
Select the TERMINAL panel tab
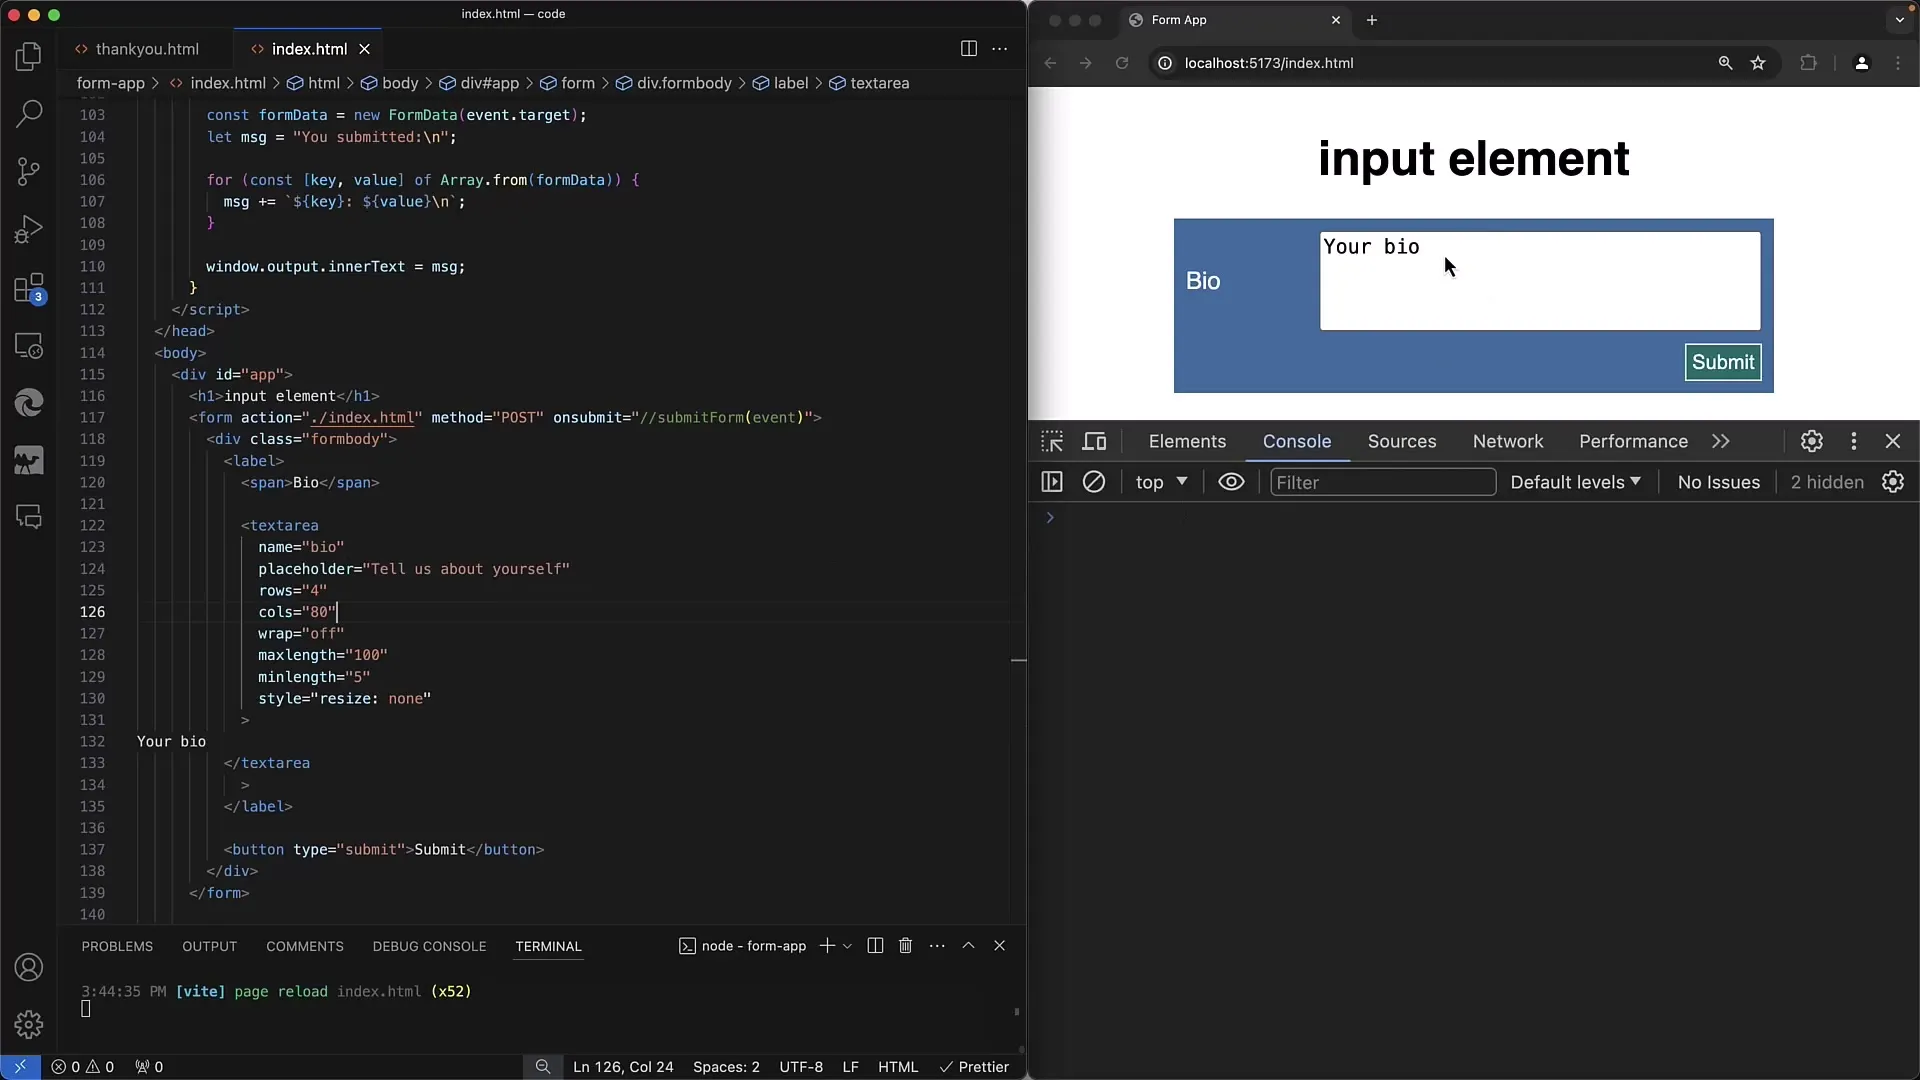(548, 946)
